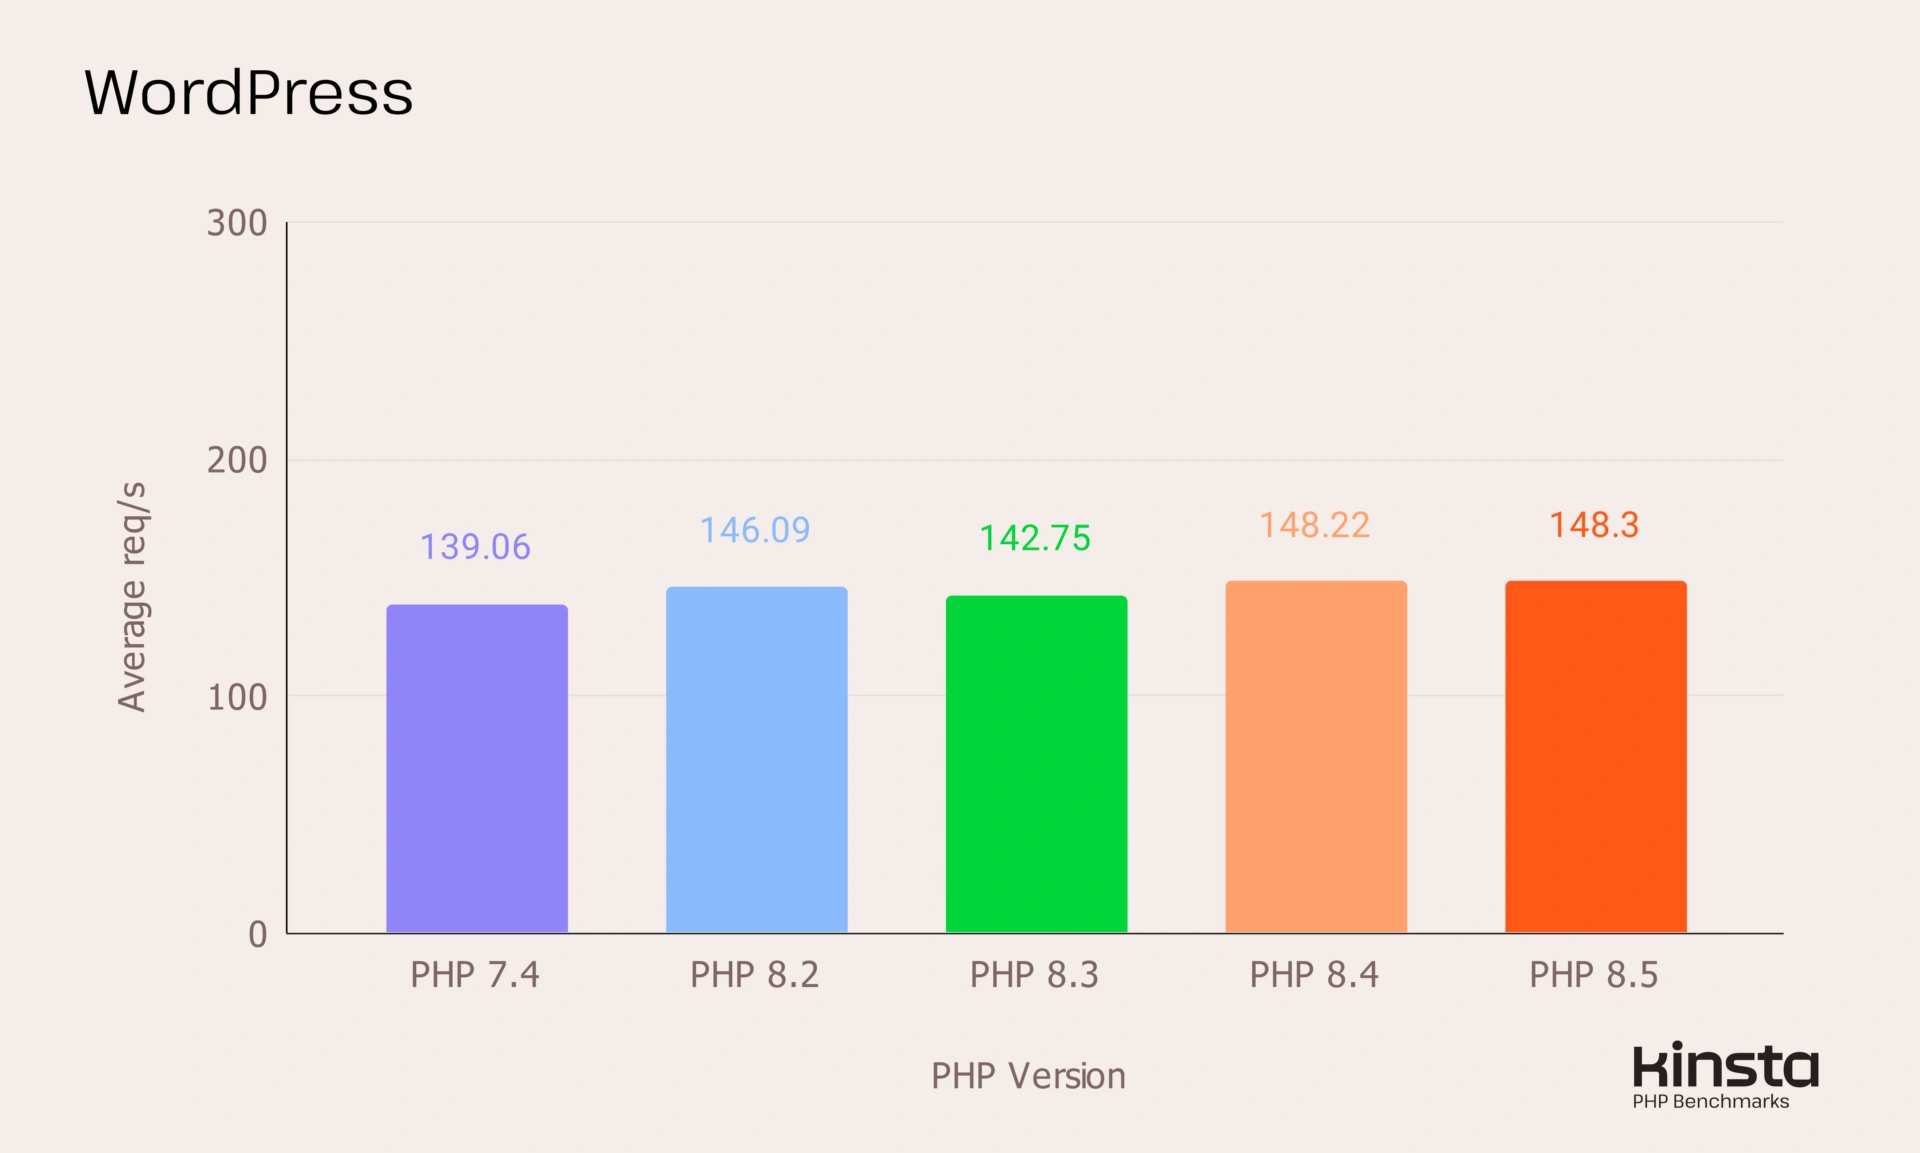
Task: Click the purple PHP 7.4 bar
Action: pyautogui.click(x=477, y=768)
